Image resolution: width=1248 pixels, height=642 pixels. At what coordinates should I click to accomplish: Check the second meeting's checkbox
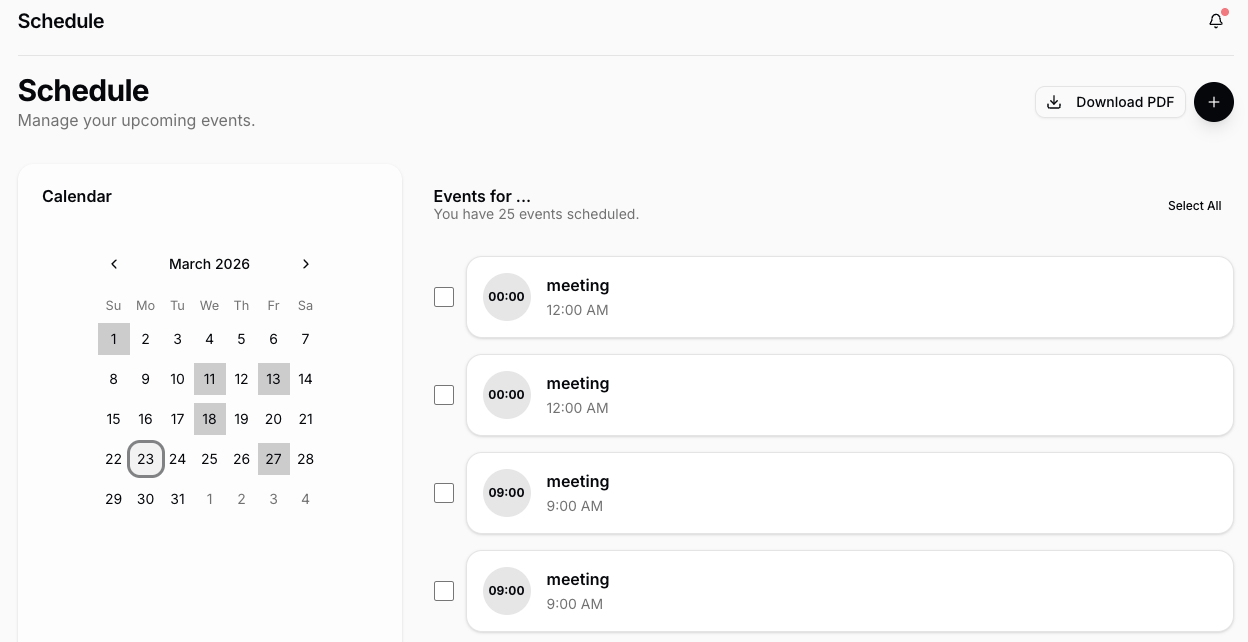click(x=444, y=395)
